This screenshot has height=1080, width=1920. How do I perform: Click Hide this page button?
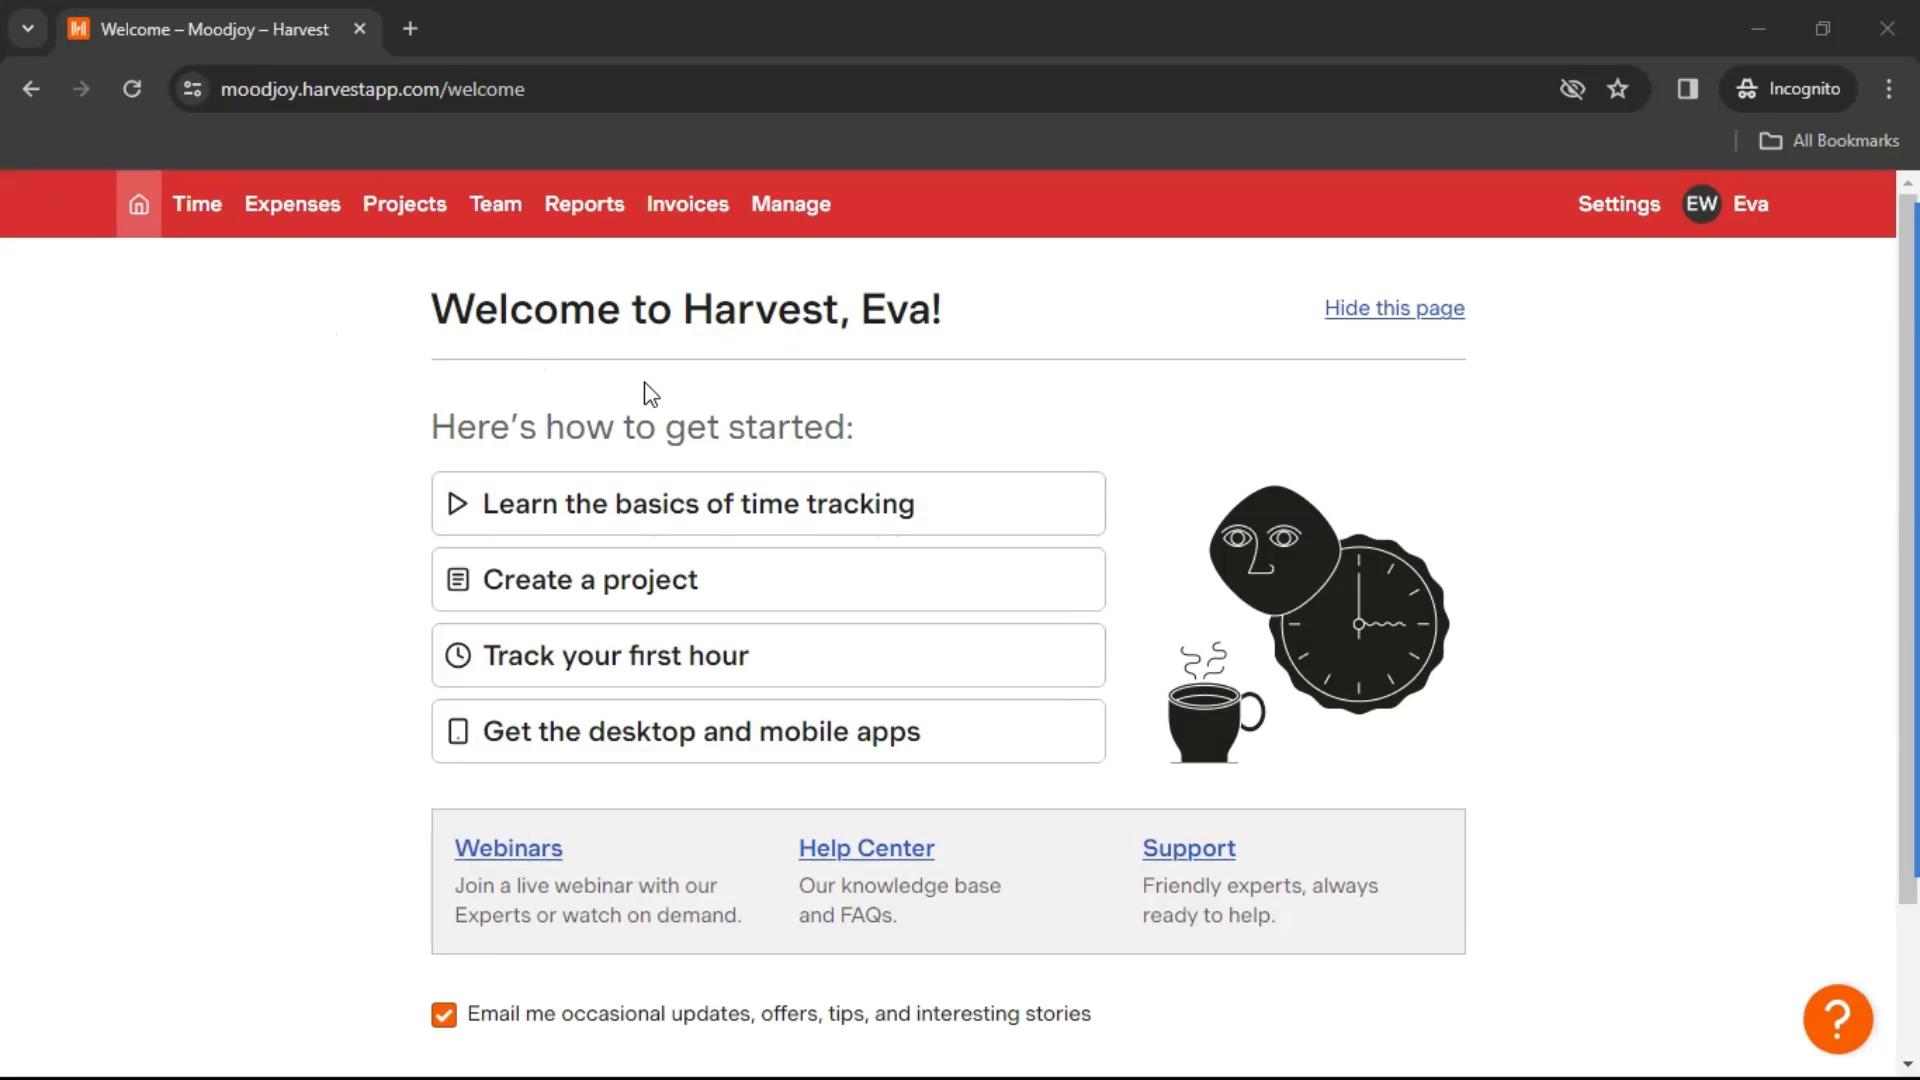coord(1394,307)
